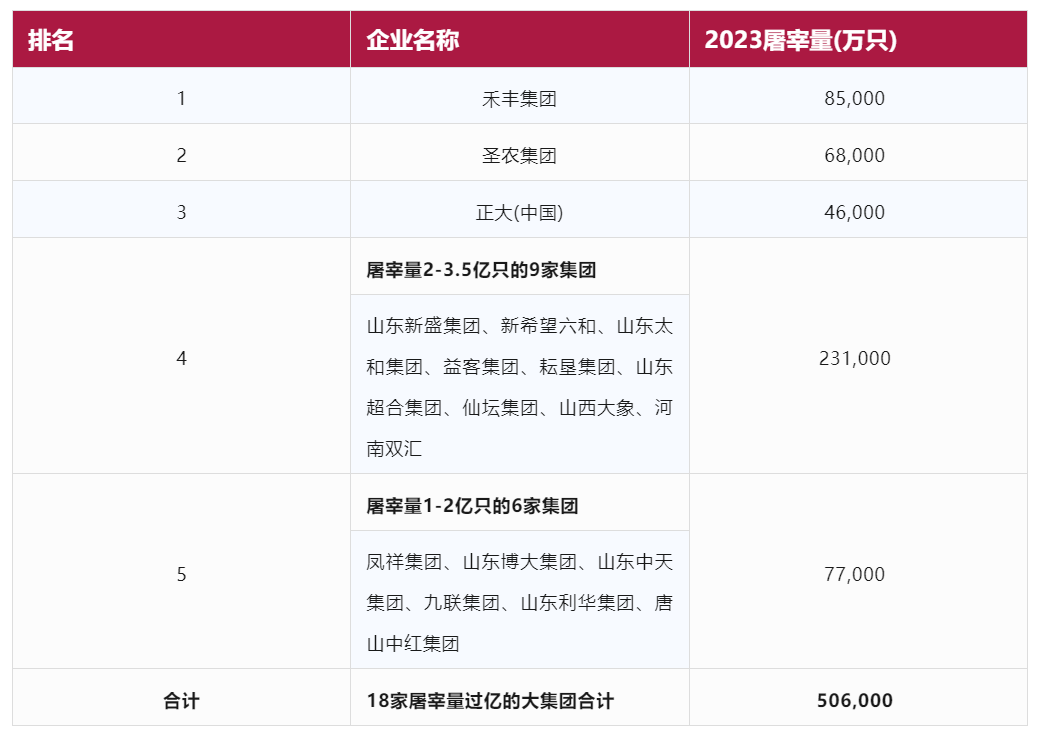Select rank cell 1
The image size is (1041, 739).
[x=181, y=96]
